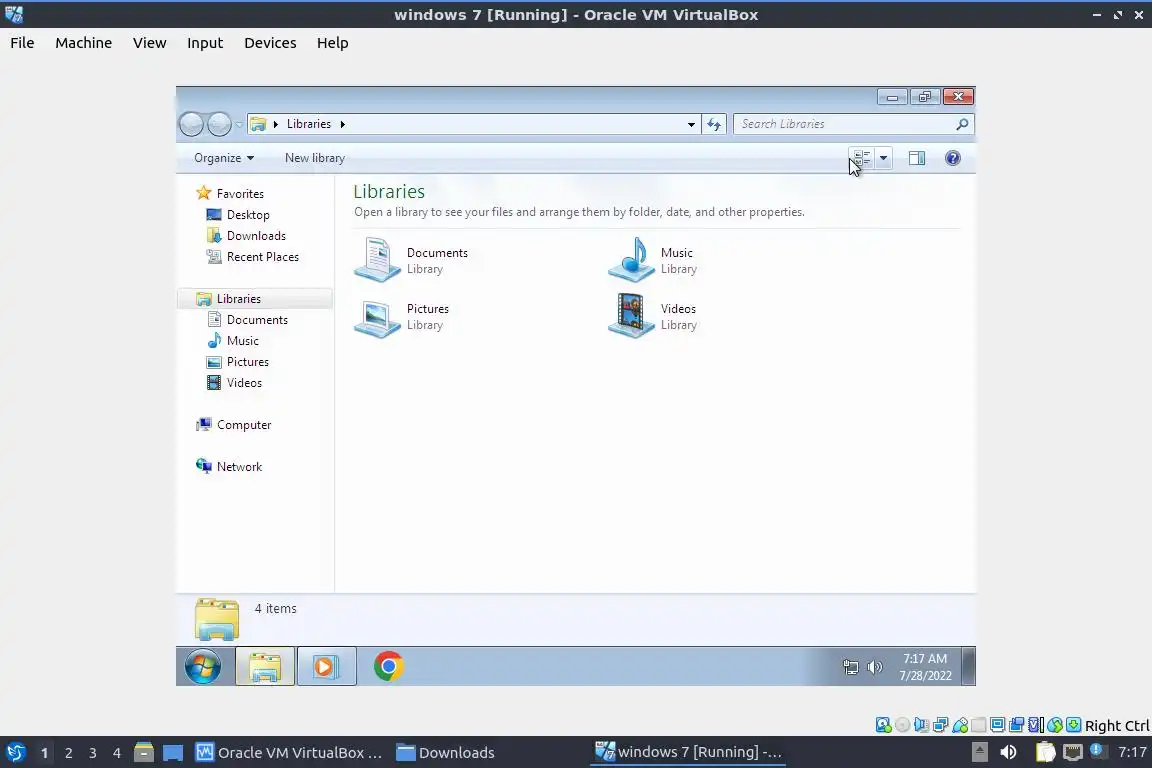Open the VirtualBox Help menu
The height and width of the screenshot is (768, 1152).
click(333, 43)
